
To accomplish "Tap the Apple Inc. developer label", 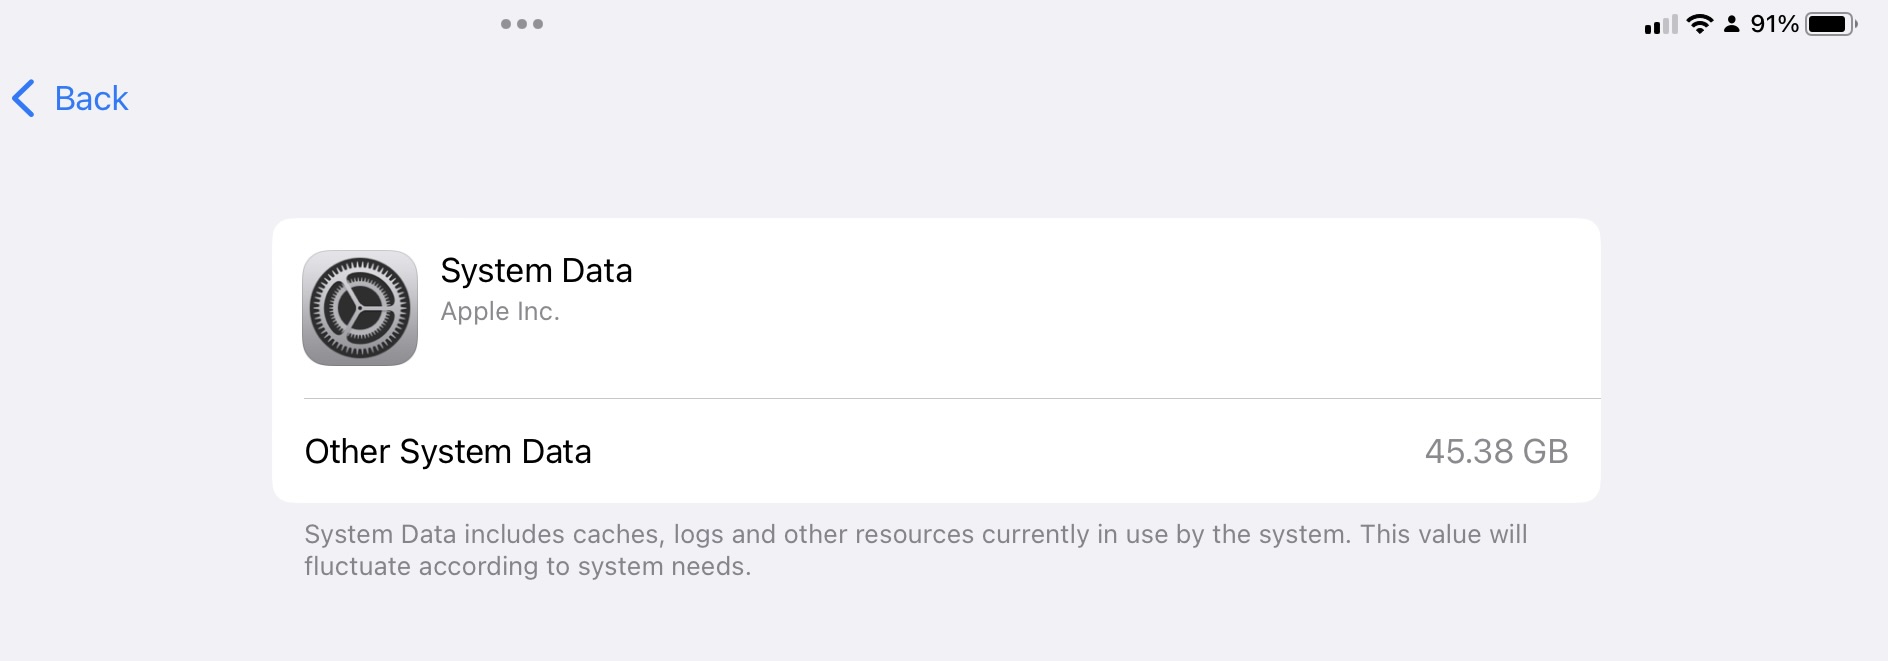I will tap(500, 312).
